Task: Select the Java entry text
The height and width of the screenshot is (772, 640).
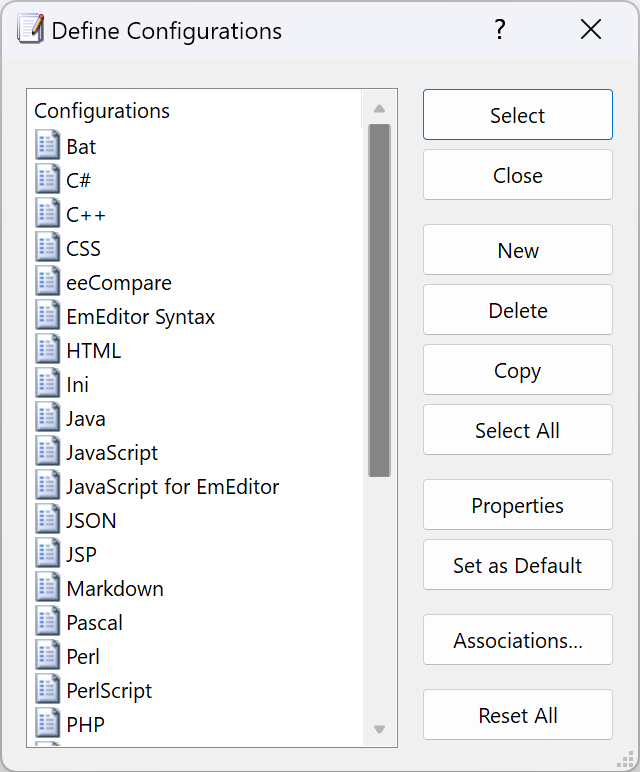Action: 86,418
